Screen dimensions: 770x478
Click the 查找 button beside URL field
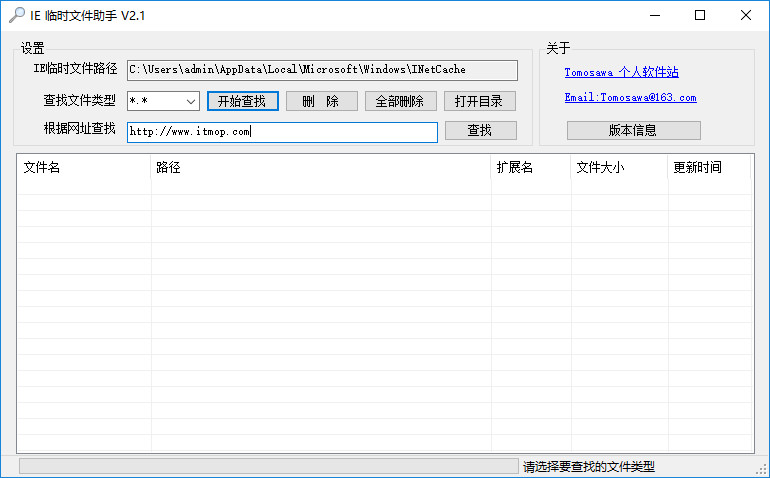(480, 131)
